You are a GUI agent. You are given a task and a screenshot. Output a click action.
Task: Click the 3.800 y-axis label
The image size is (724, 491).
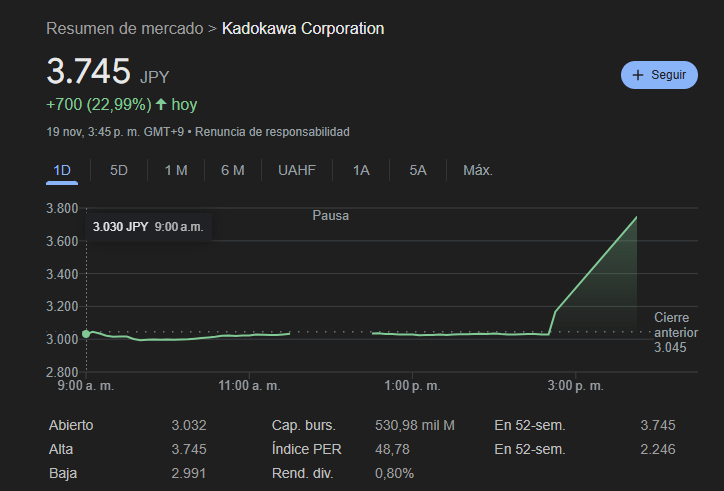(x=62, y=208)
